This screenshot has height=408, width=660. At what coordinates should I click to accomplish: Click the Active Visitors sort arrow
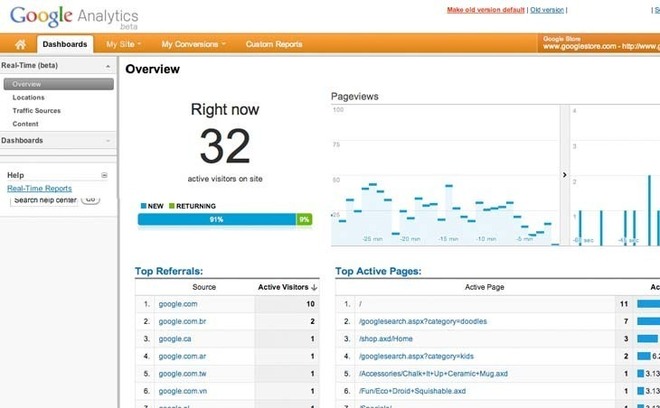coord(314,288)
